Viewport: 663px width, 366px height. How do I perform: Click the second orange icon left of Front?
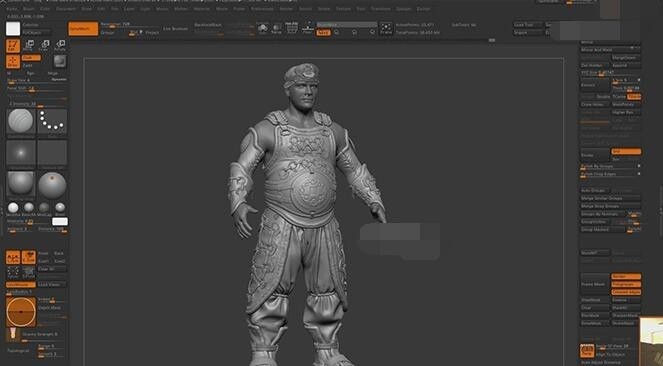click(x=29, y=257)
